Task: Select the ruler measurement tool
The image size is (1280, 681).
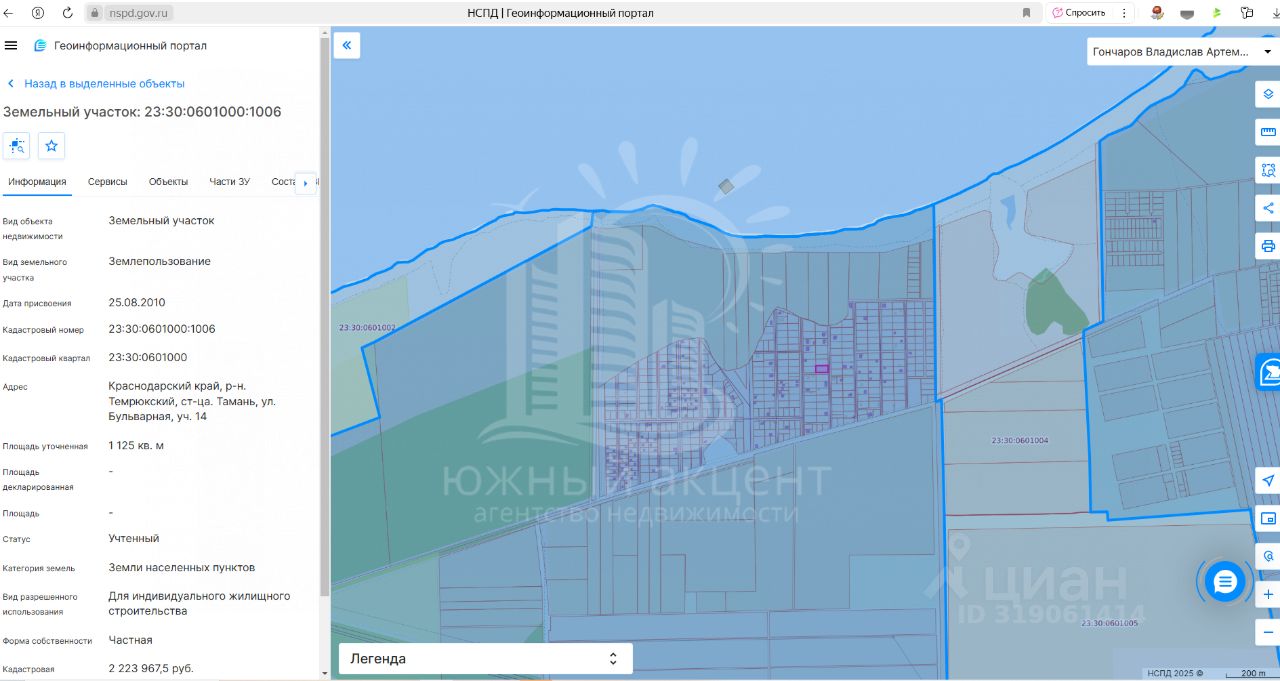Action: [1268, 132]
